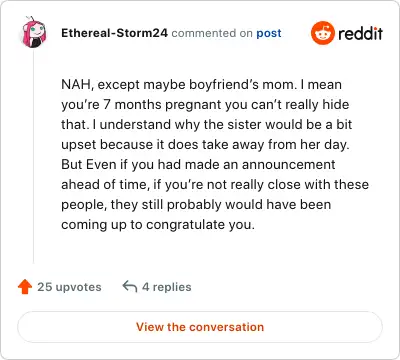Click the line starting "But Even if you"
This screenshot has height=360, width=400.
(x=198, y=165)
